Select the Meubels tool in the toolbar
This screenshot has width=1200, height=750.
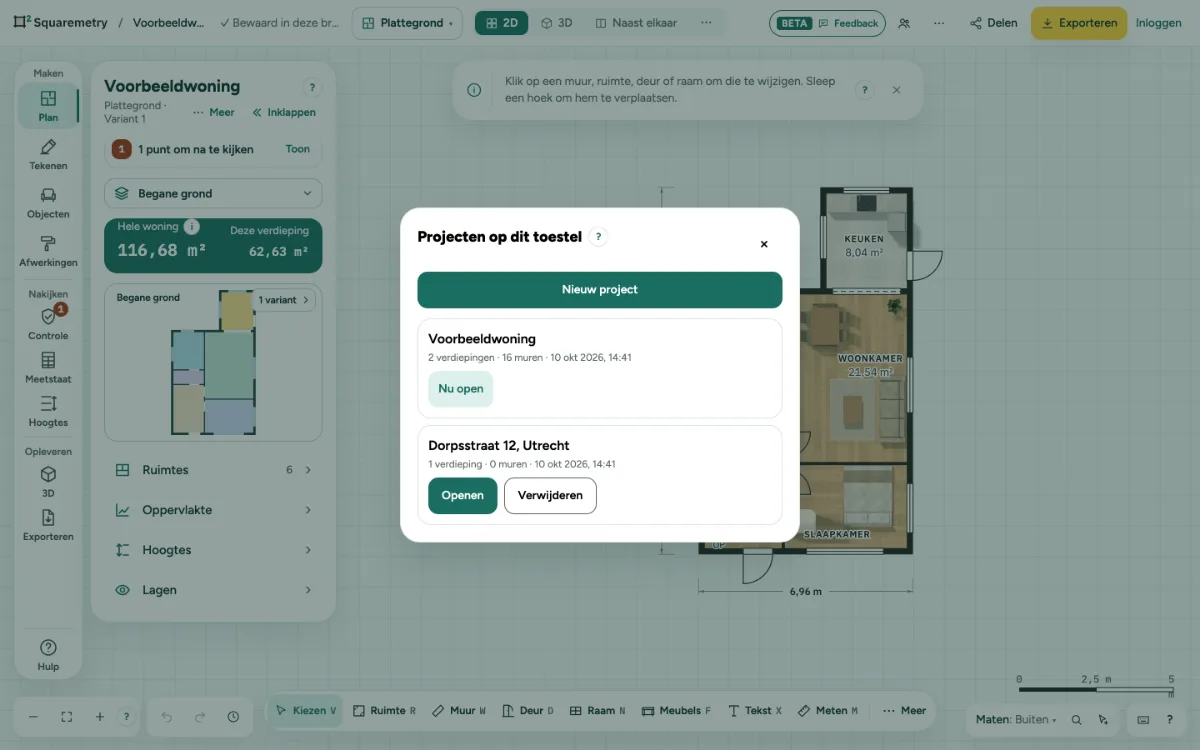coord(676,711)
